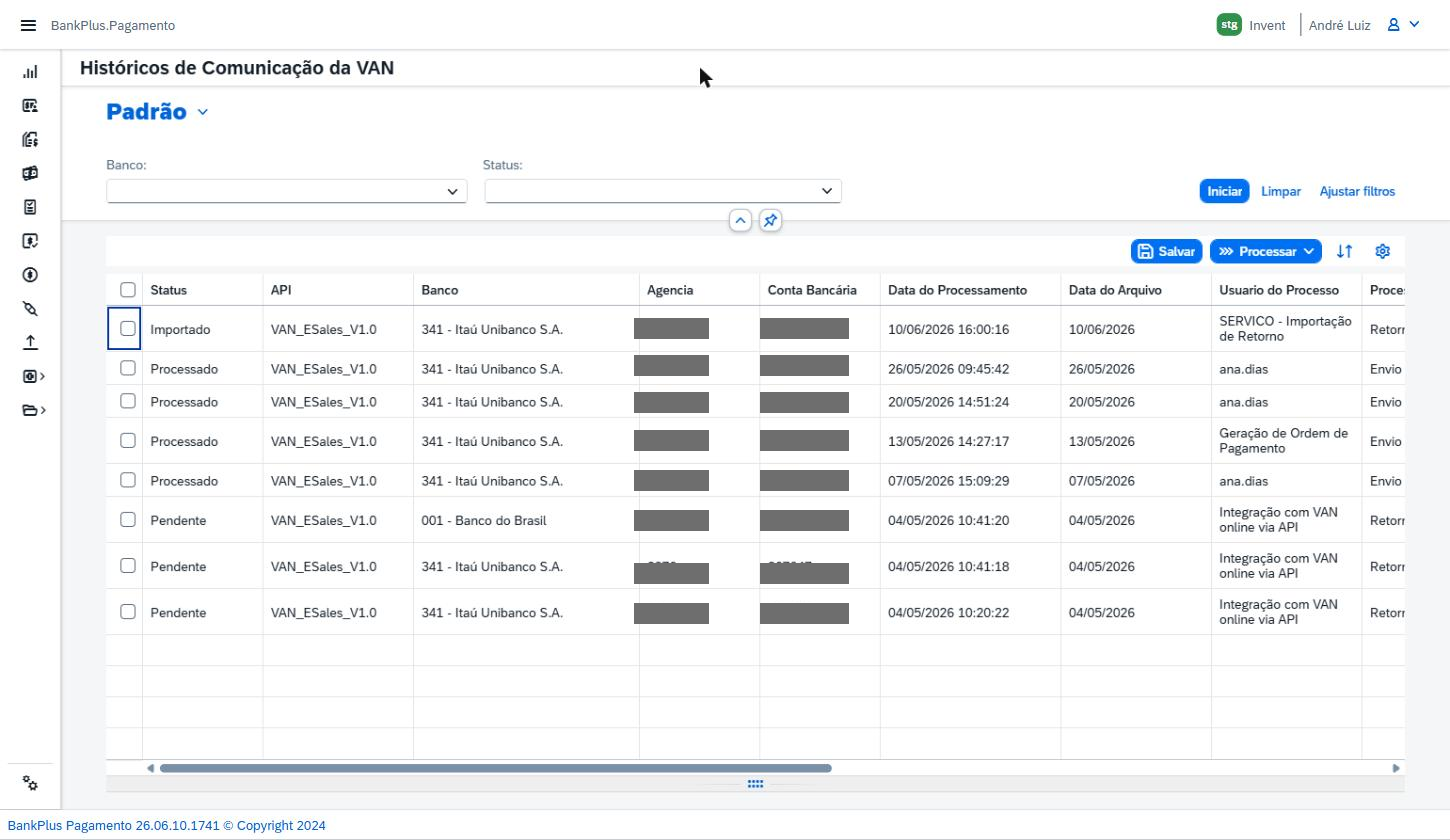Open the approved payment sidebar icon
1450x840 pixels.
(30, 241)
